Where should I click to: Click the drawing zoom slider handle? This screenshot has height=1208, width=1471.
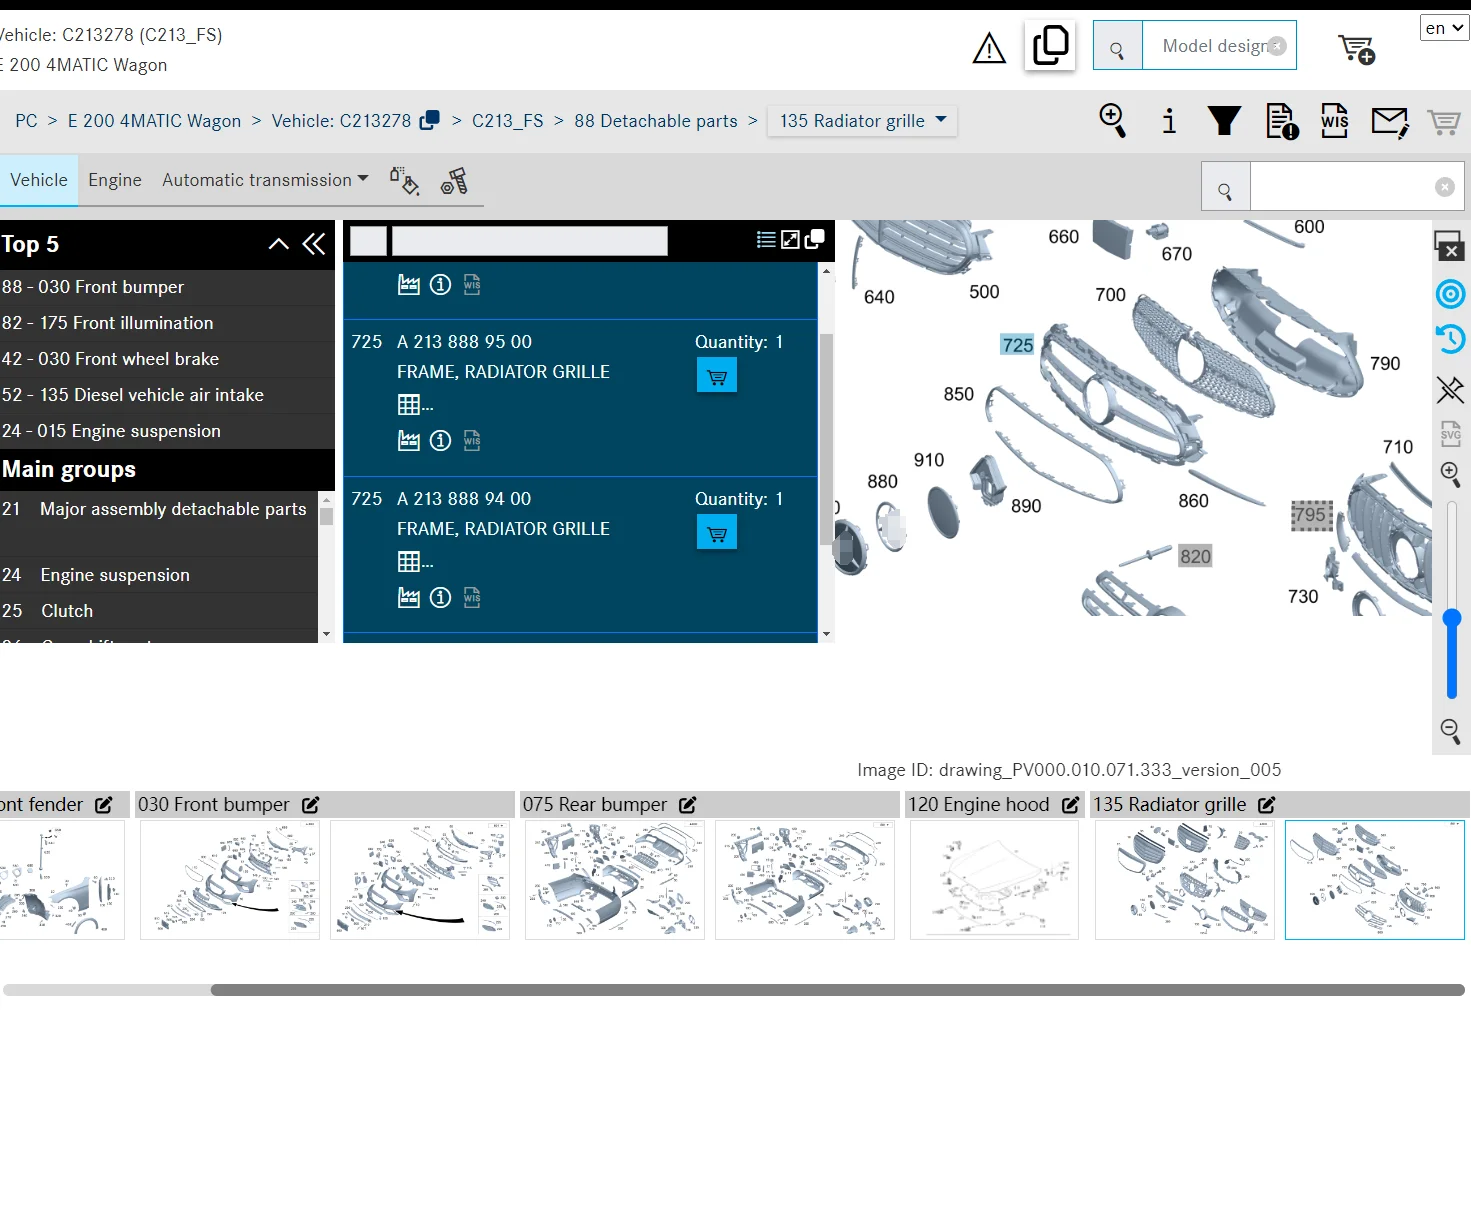coord(1452,619)
